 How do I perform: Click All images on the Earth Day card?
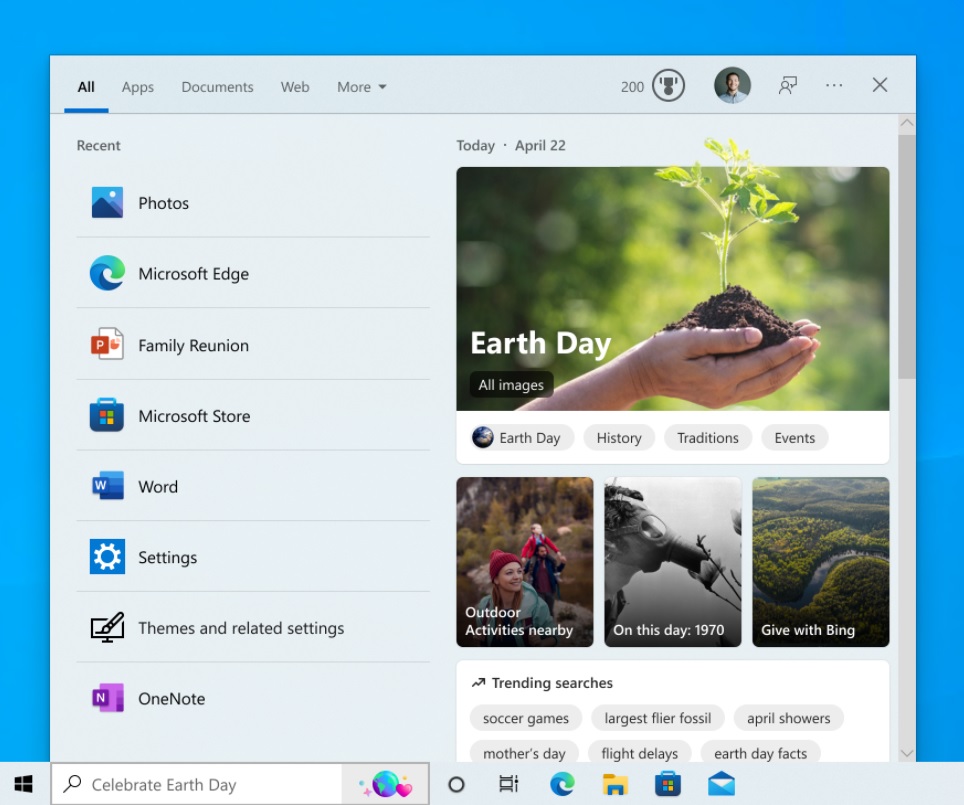[x=510, y=384]
